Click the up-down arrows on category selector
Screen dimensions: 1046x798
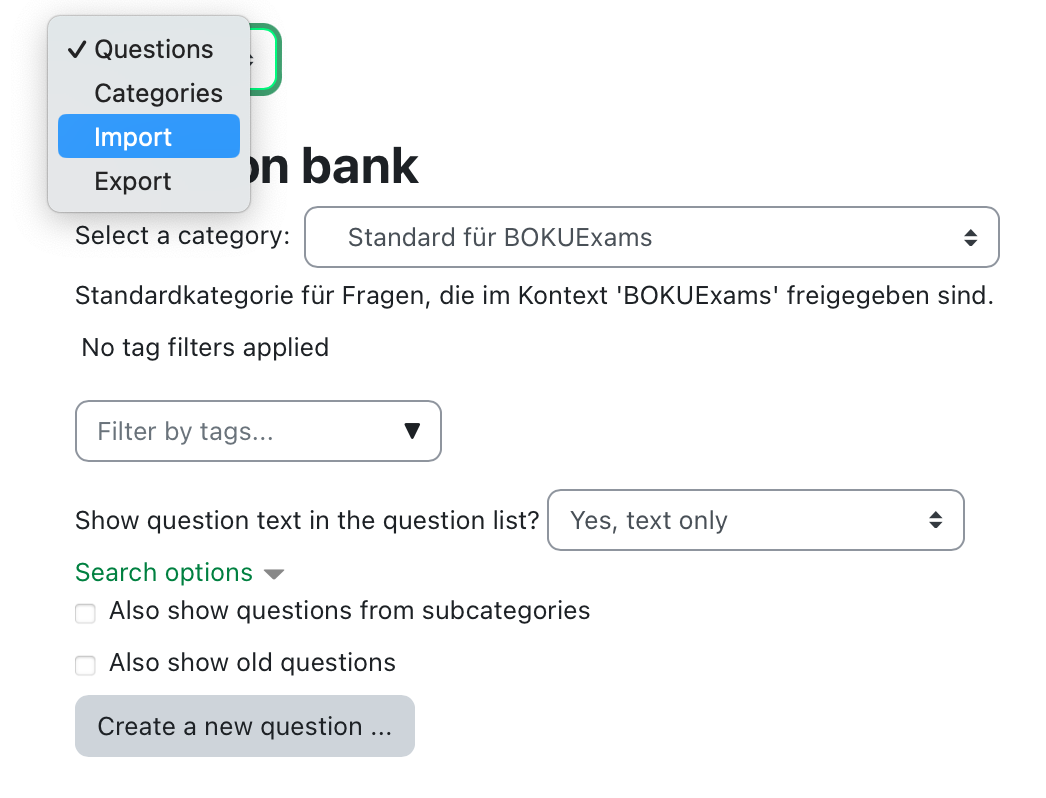click(x=971, y=238)
